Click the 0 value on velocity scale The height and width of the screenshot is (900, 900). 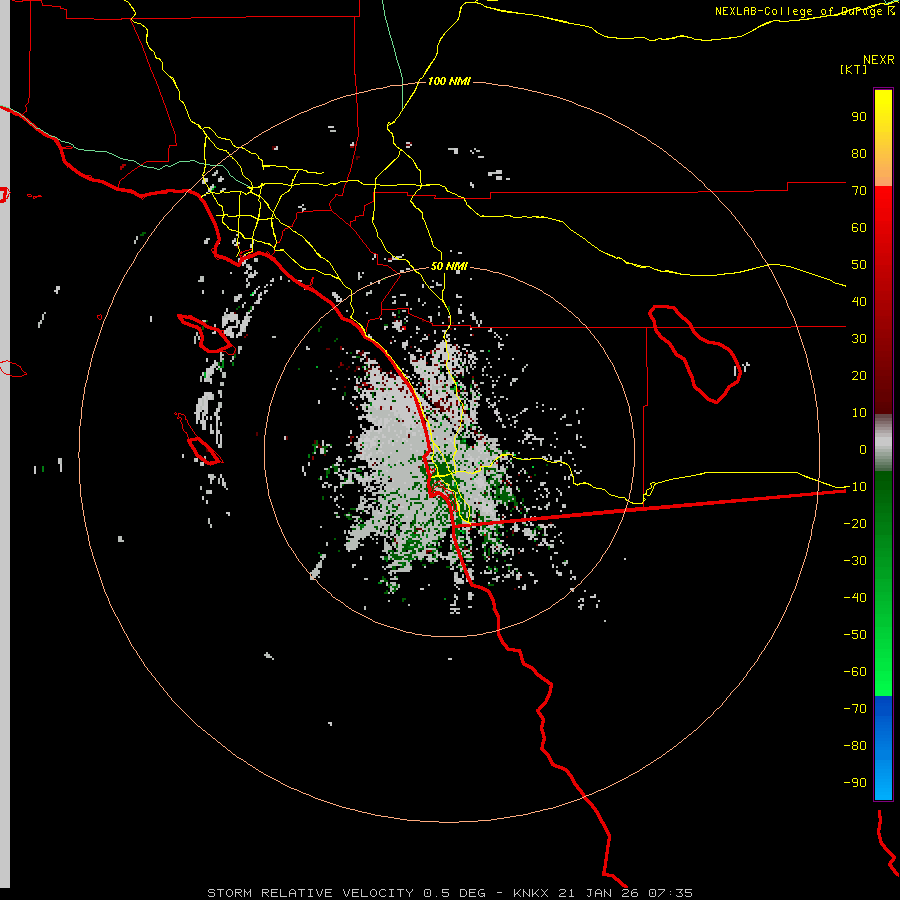(x=863, y=450)
